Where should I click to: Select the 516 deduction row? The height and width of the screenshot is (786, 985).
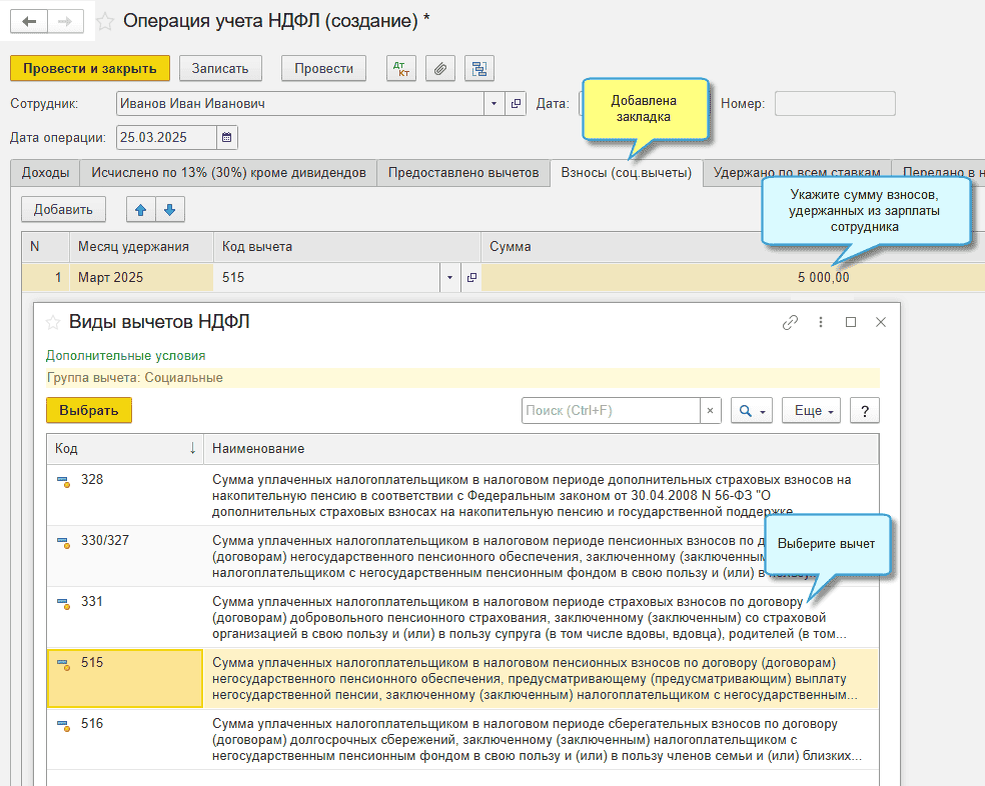click(x=463, y=740)
